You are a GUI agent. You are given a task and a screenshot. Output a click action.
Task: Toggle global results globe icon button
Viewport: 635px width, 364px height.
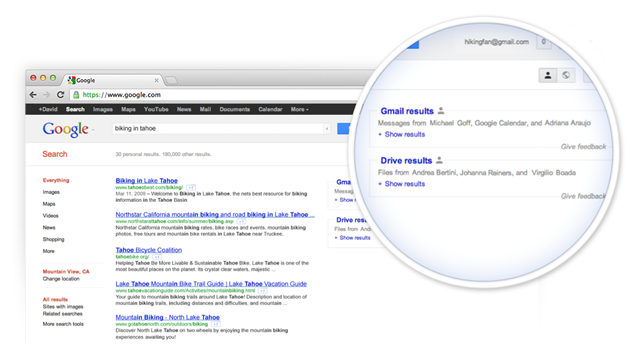tap(566, 75)
